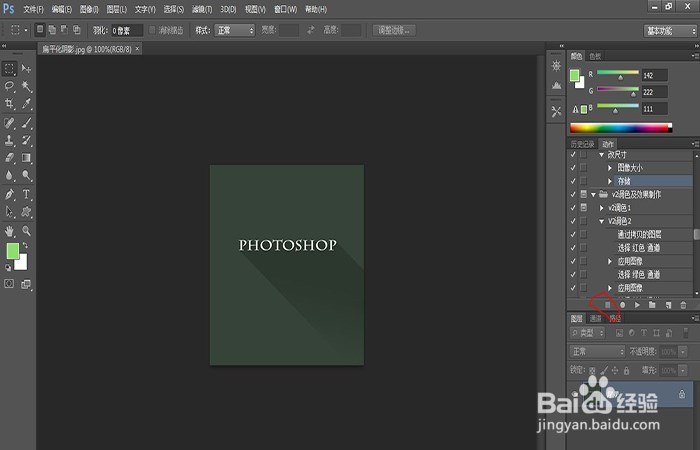This screenshot has height=450, width=700.
Task: Select the Blur tool
Action: click(x=9, y=175)
